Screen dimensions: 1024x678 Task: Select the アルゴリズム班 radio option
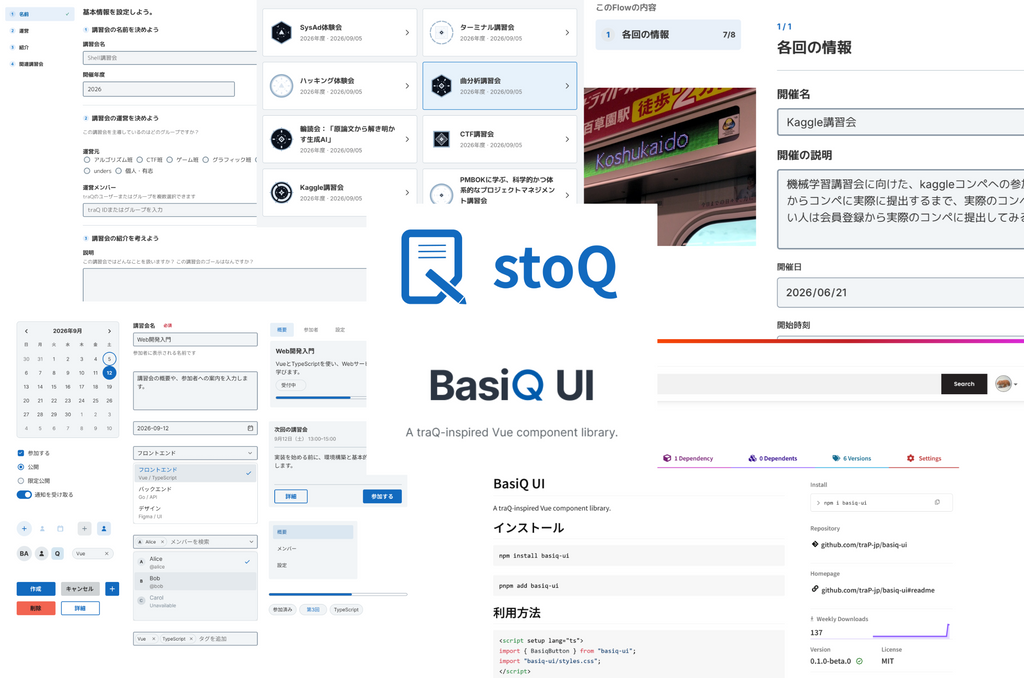coord(87,159)
